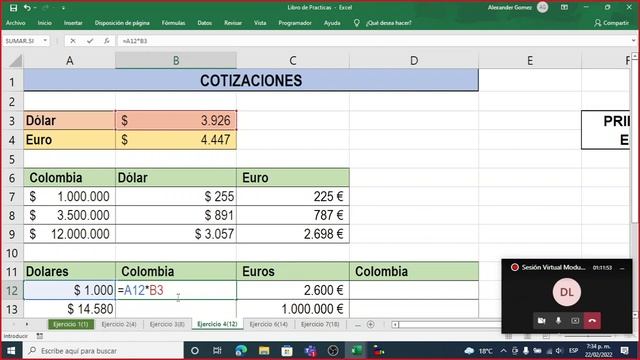Add a new sheet with the plus icon
640x360 pixels.
coord(371,324)
